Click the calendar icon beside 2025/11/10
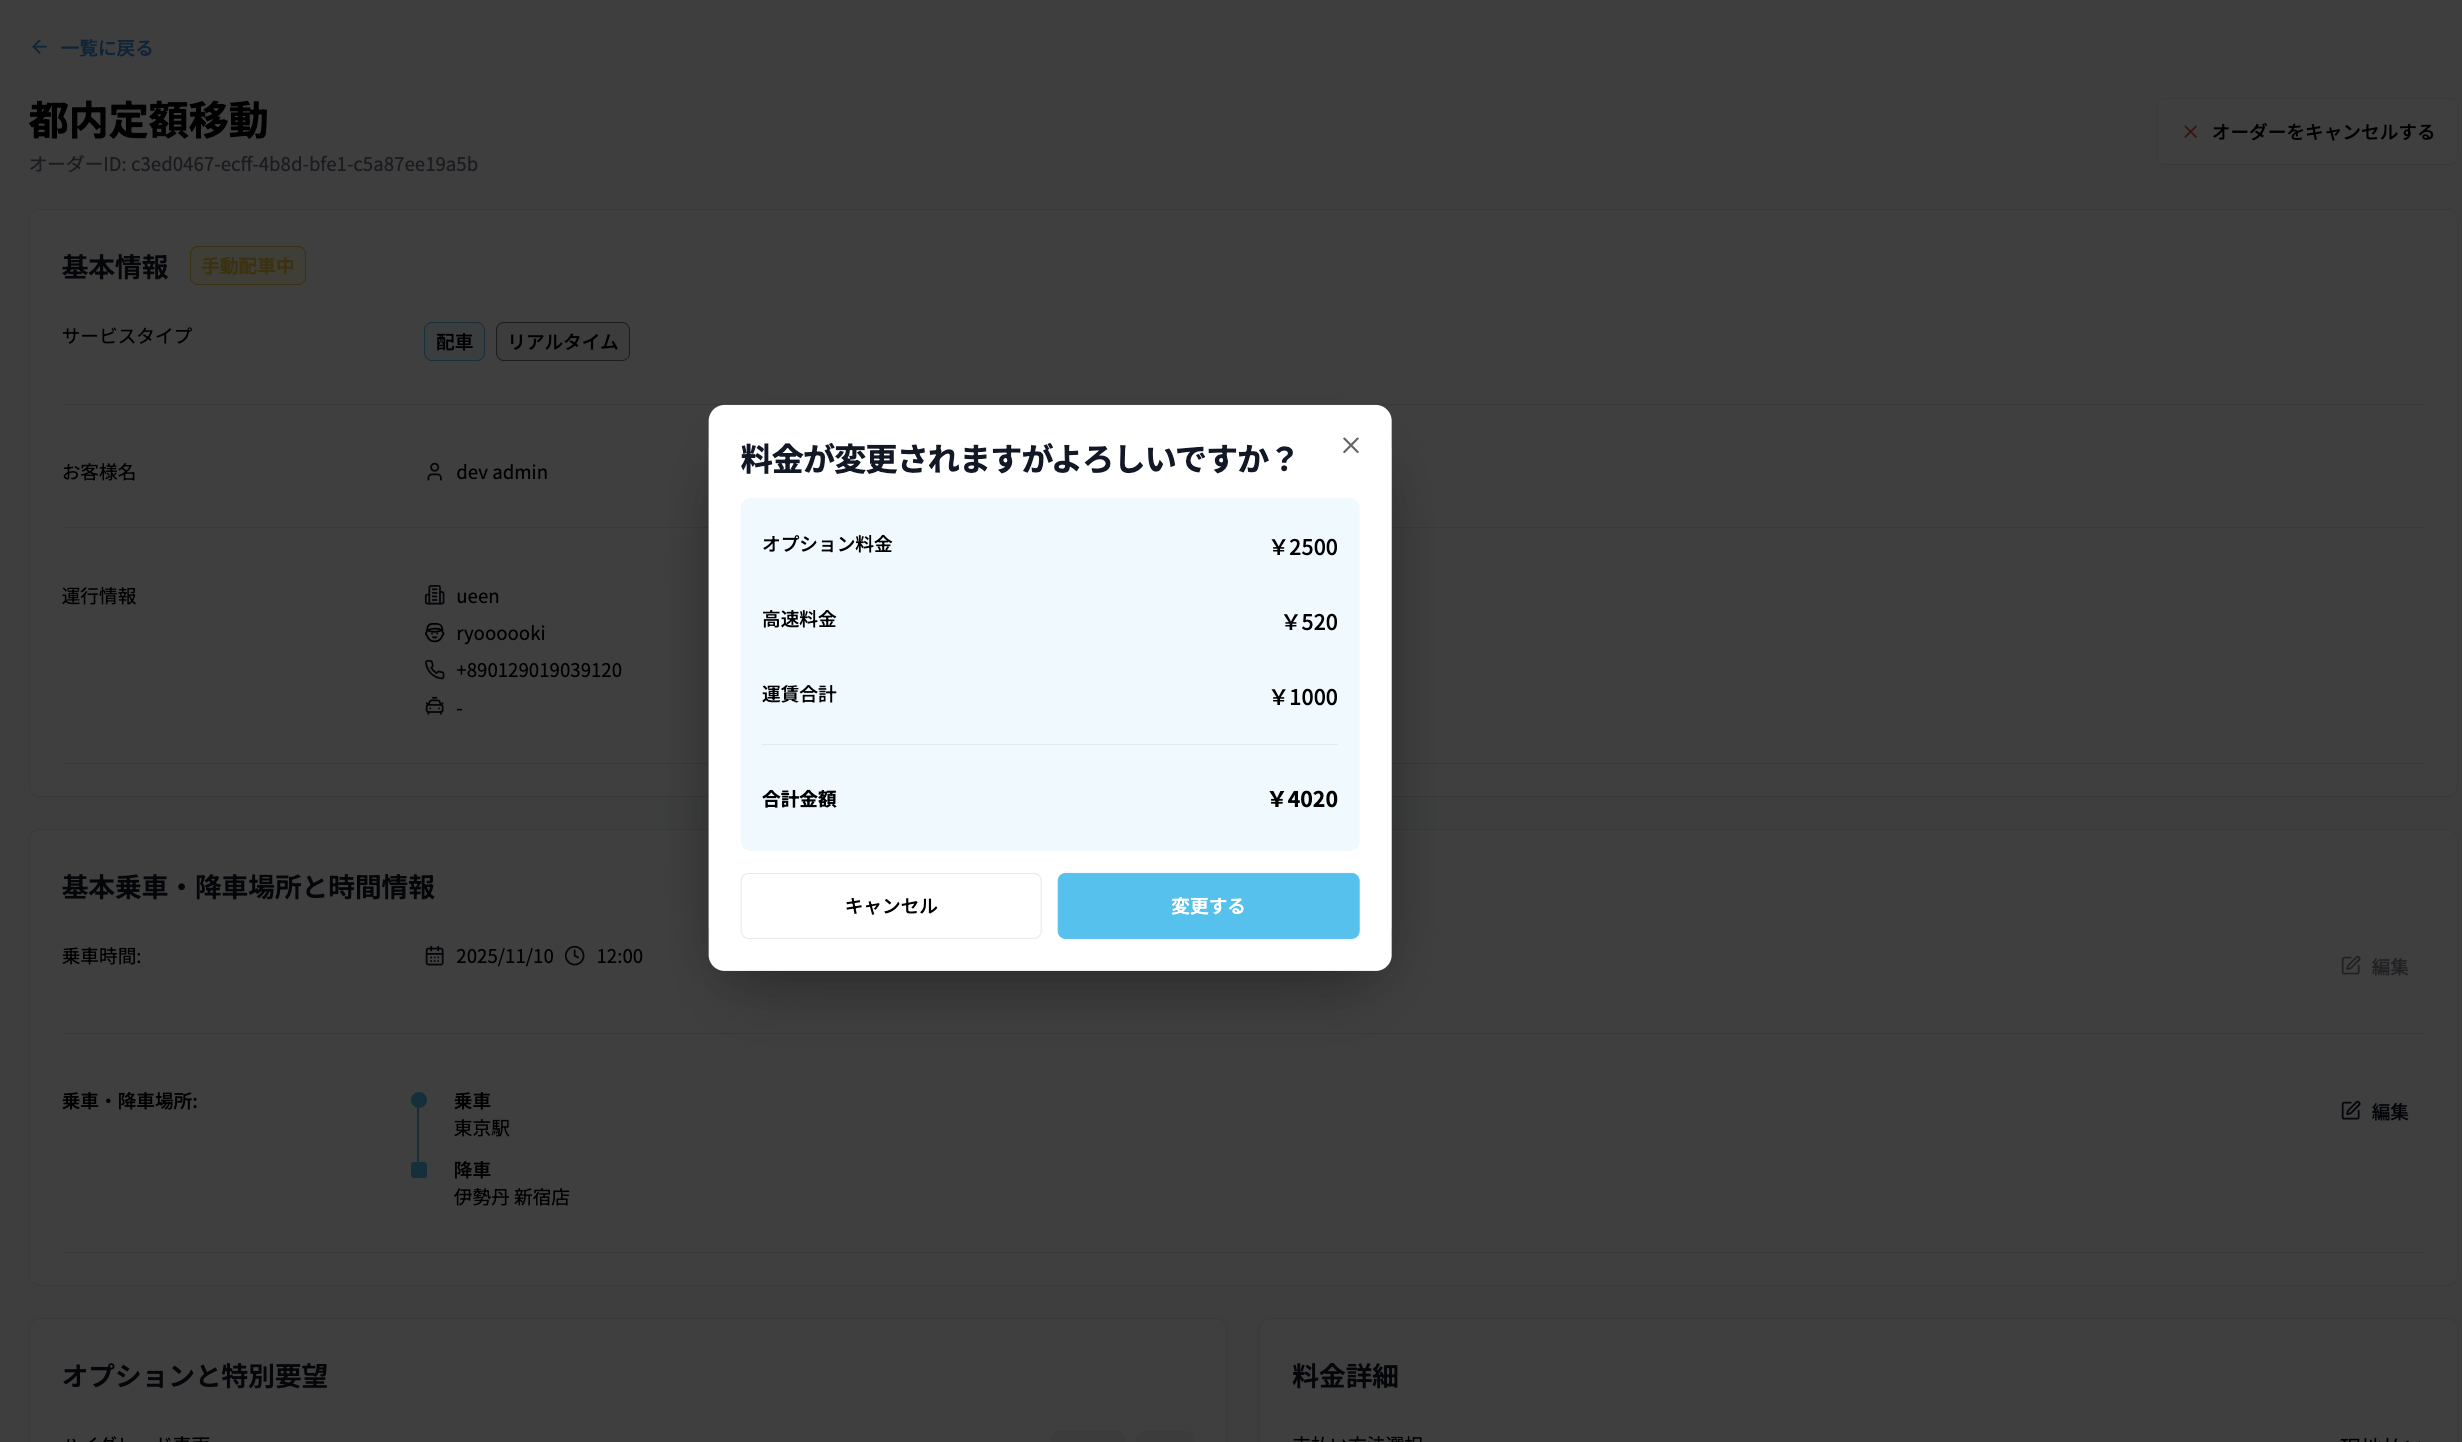Image resolution: width=2462 pixels, height=1442 pixels. coord(434,956)
